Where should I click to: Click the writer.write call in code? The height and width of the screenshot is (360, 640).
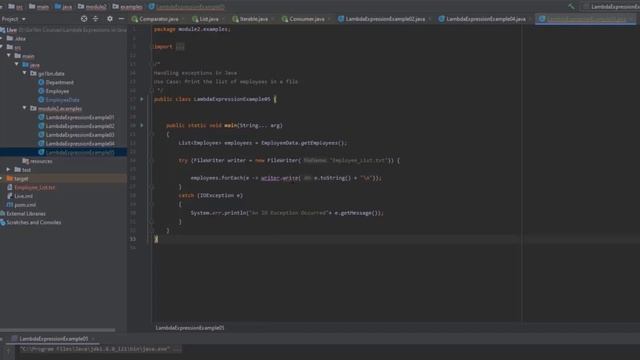[280, 178]
